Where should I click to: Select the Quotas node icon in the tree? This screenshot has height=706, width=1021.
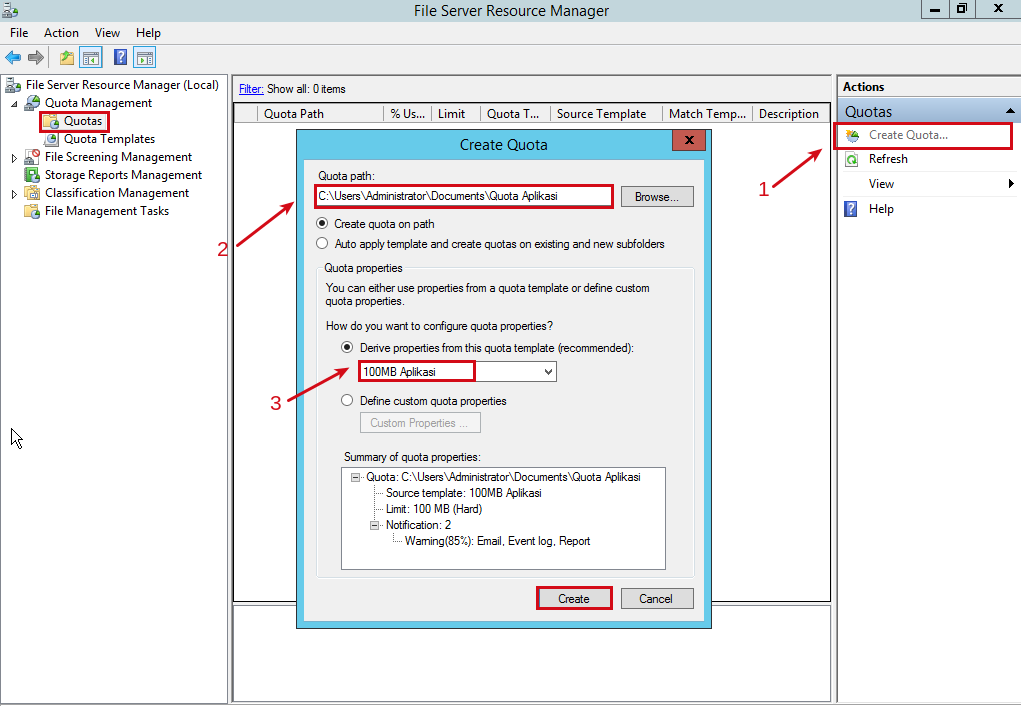click(51, 121)
